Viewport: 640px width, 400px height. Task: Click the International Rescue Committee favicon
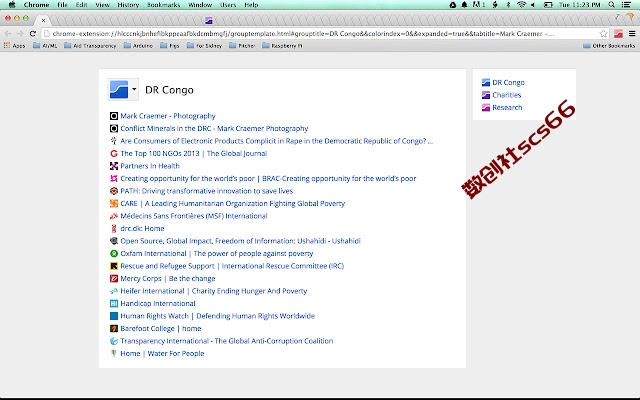pyautogui.click(x=114, y=266)
